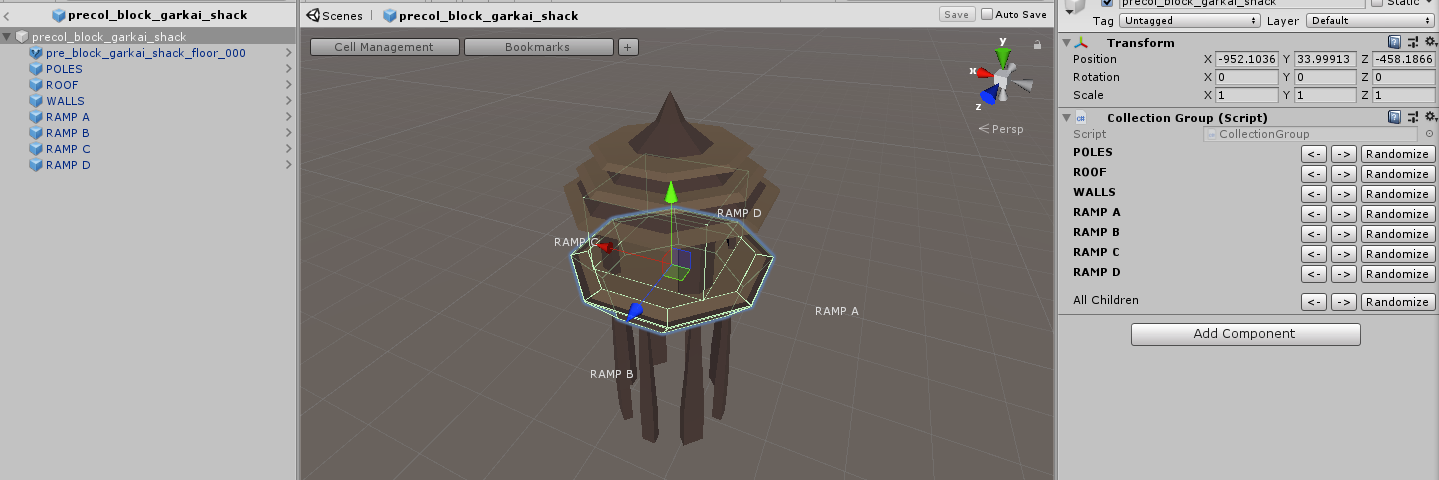Toggle the GameObject active checkbox
The width and height of the screenshot is (1439, 480).
point(1107,3)
